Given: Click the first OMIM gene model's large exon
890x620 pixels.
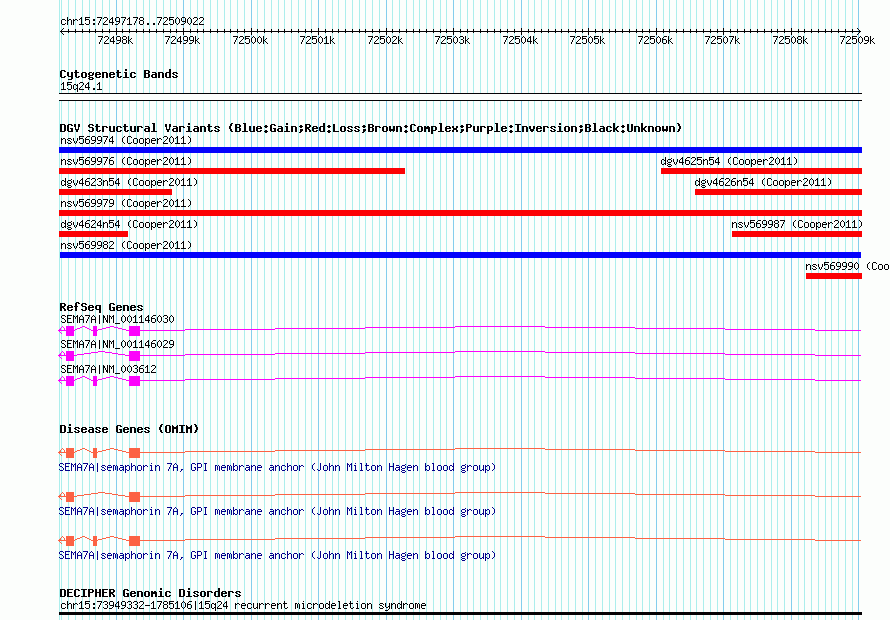Looking at the screenshot, I should pyautogui.click(x=135, y=453).
